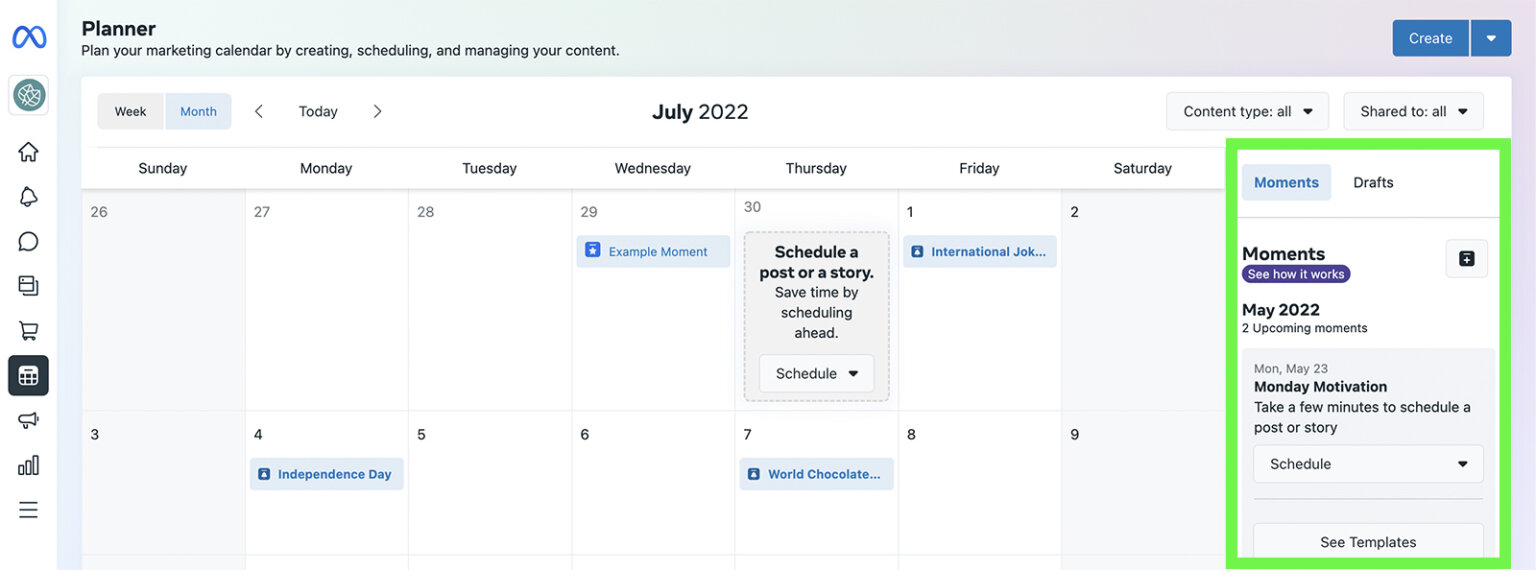Open the Home icon in sidebar
Image resolution: width=1536 pixels, height=570 pixels.
28,152
